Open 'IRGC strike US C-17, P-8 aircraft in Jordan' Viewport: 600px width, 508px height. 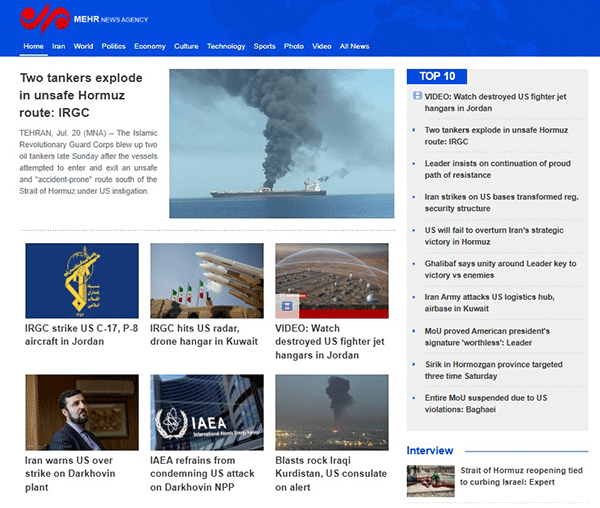82,335
